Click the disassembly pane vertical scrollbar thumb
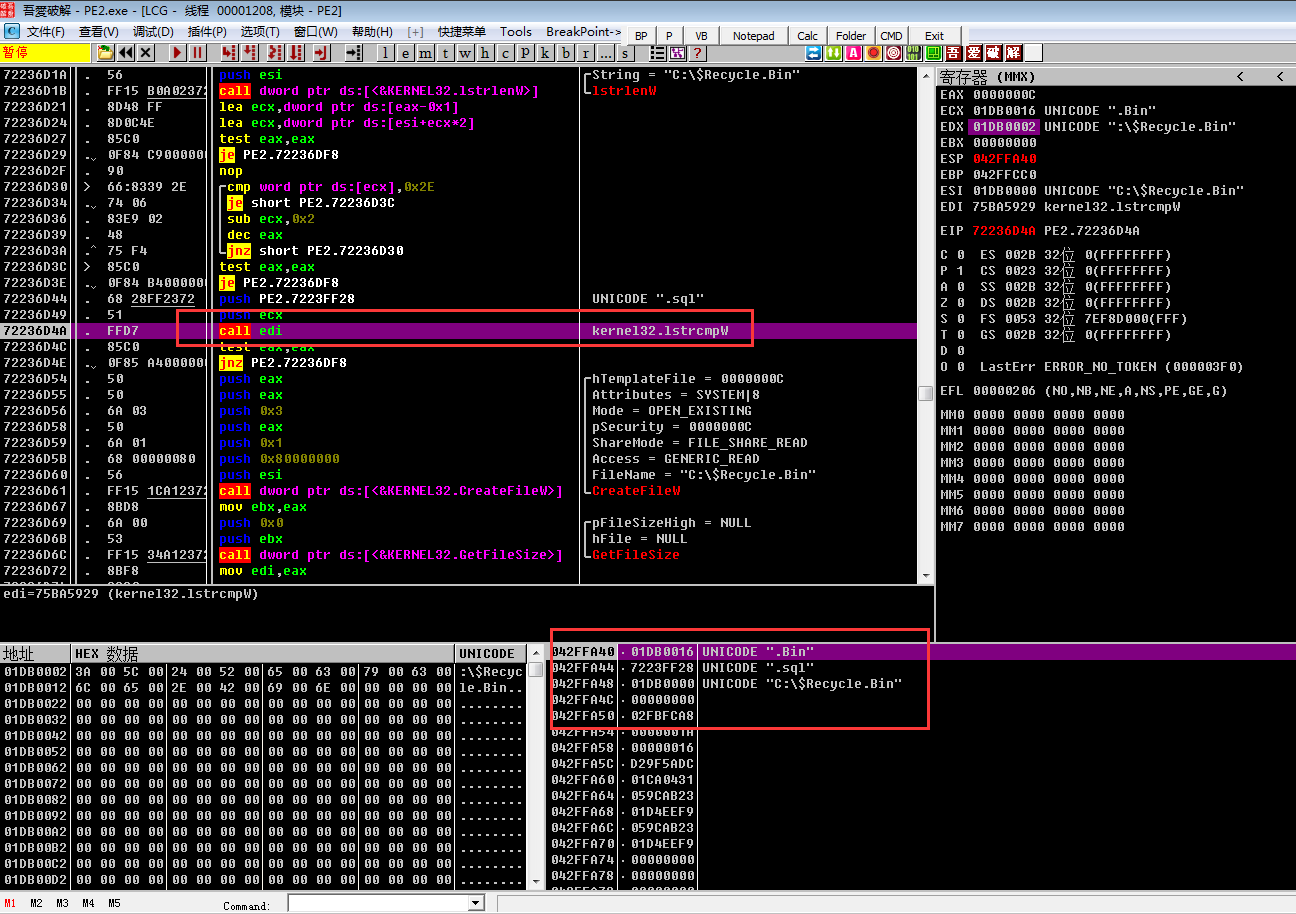This screenshot has height=914, width=1296. pyautogui.click(x=925, y=394)
